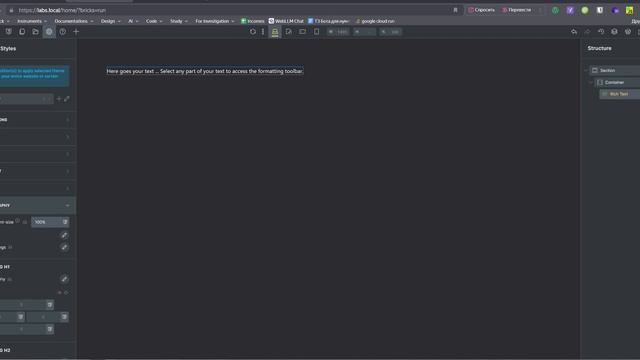Select Section in the Structure panel

(x=615, y=70)
